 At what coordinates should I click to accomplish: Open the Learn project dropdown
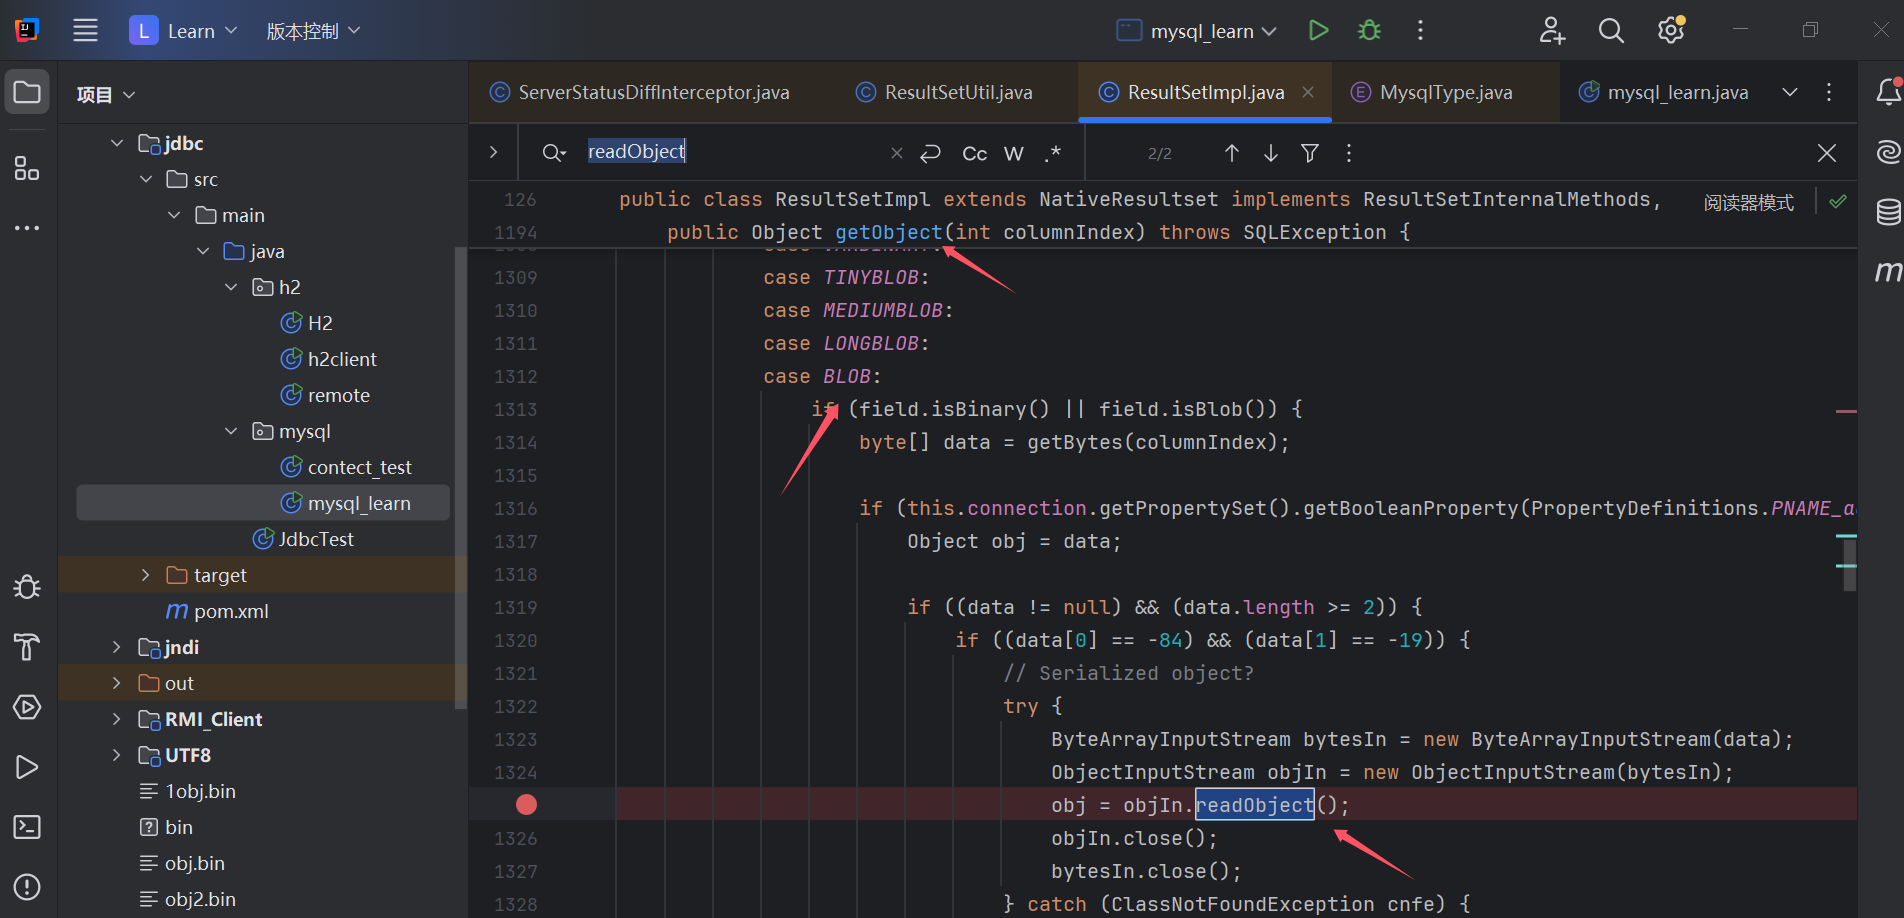click(x=185, y=31)
